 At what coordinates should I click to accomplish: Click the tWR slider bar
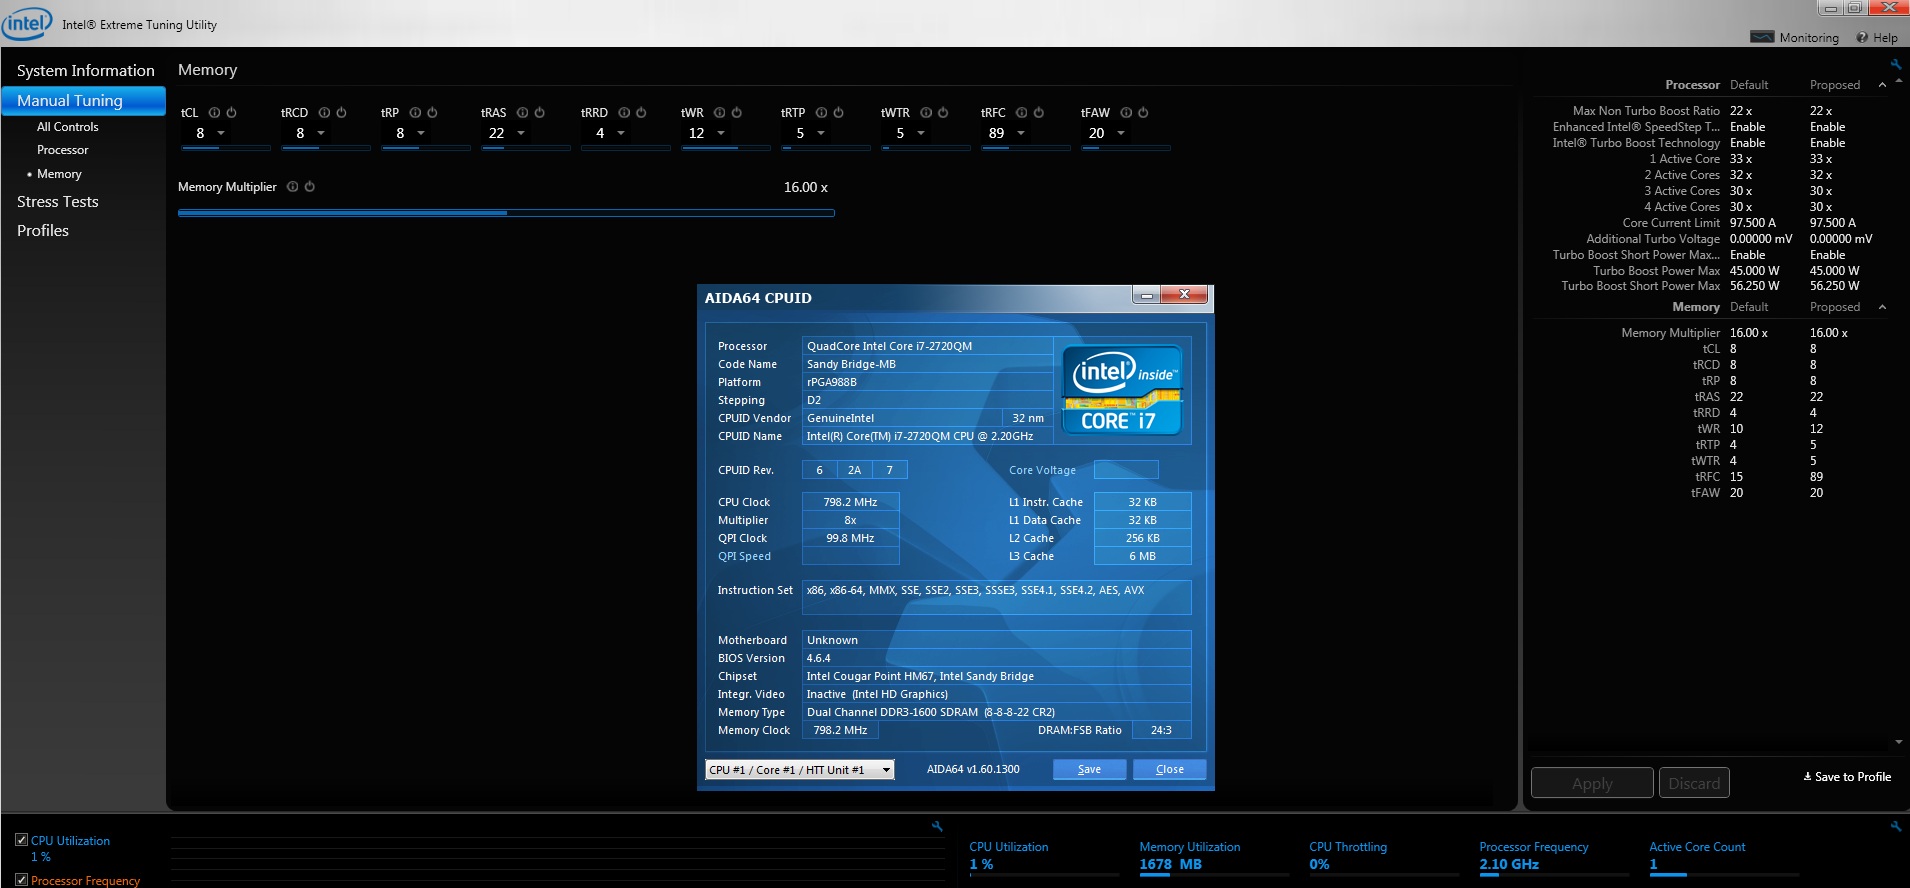click(x=725, y=148)
